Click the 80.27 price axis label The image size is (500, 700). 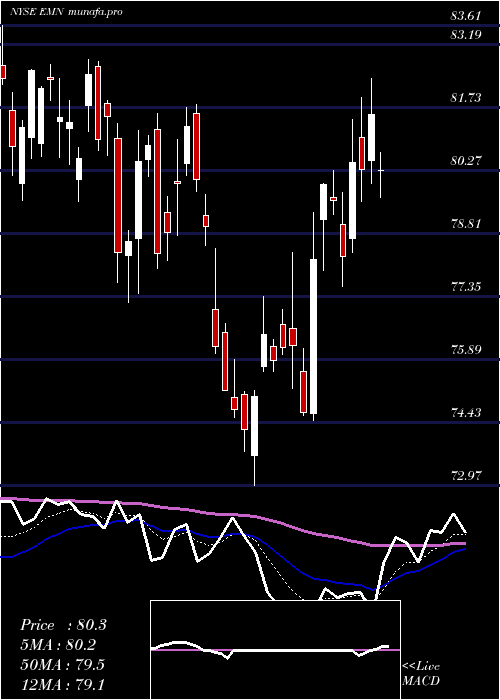point(466,160)
